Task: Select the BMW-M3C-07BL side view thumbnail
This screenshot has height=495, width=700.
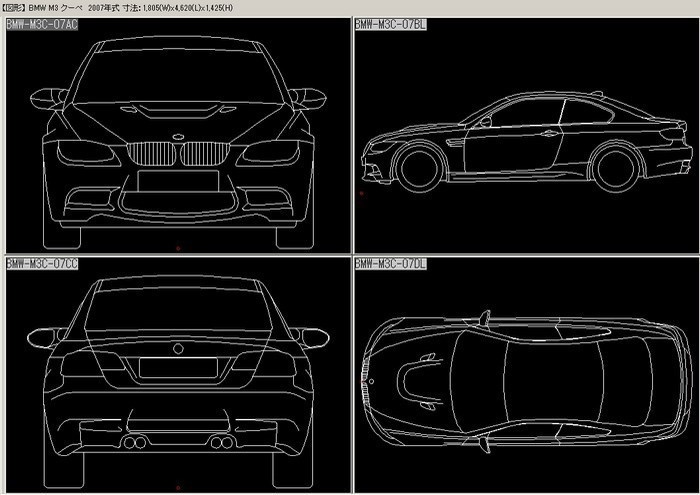Action: tap(527, 136)
